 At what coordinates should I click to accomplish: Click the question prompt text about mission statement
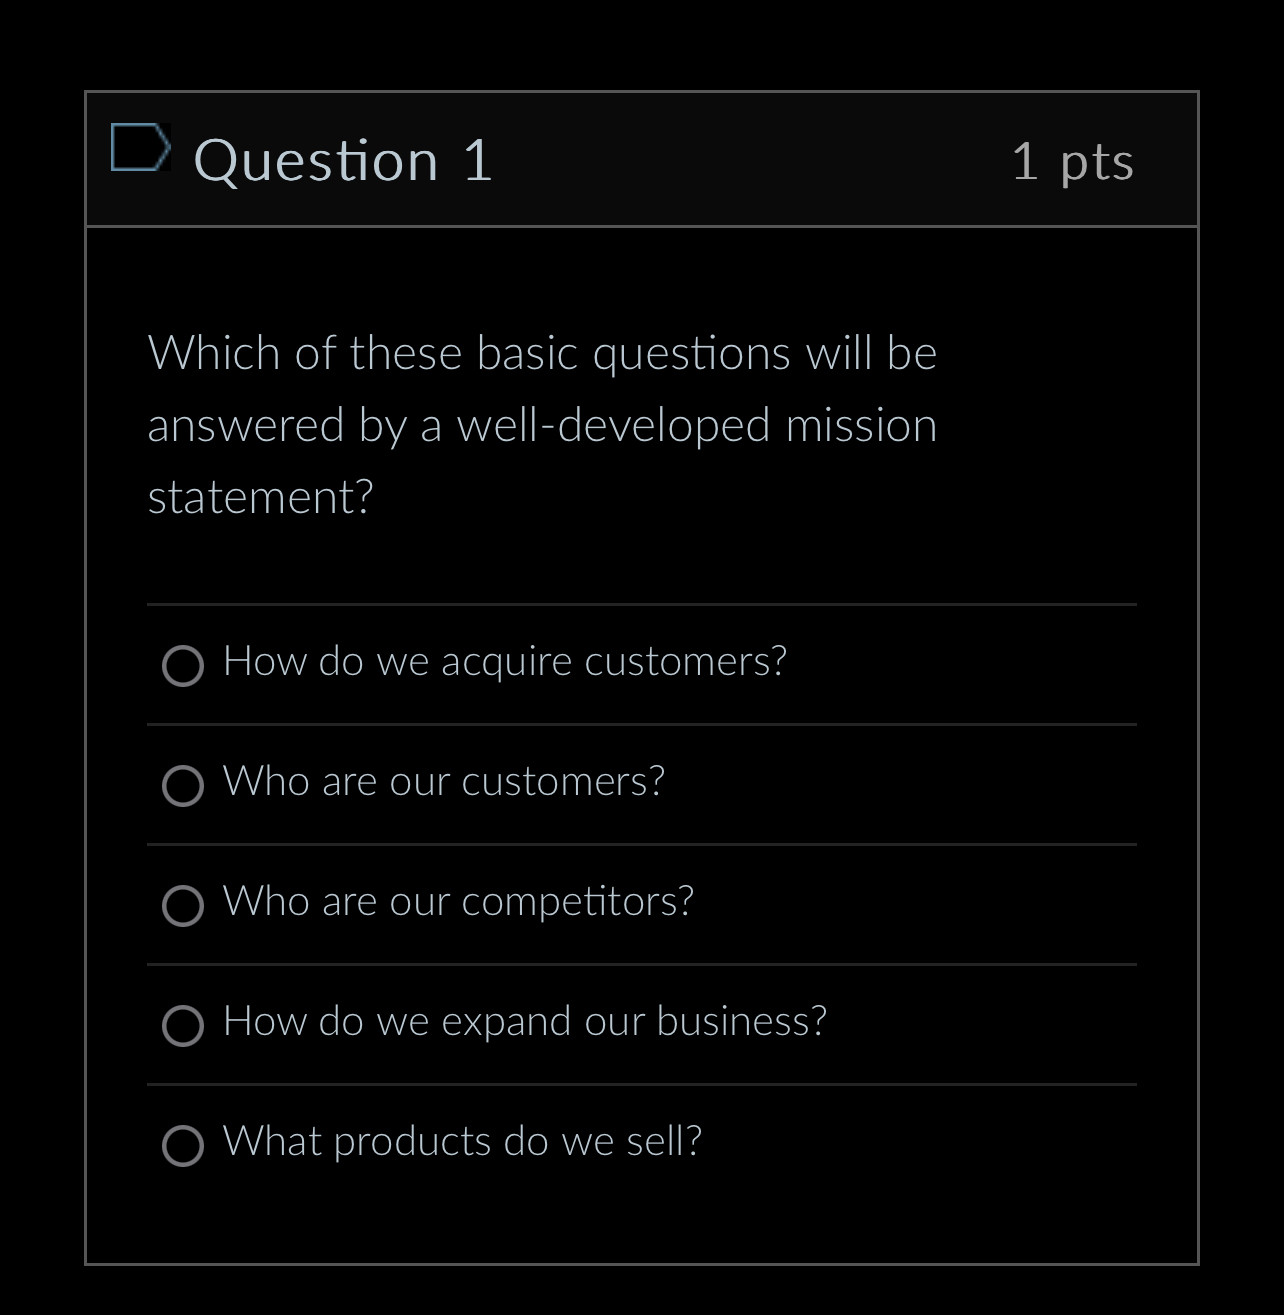[543, 423]
